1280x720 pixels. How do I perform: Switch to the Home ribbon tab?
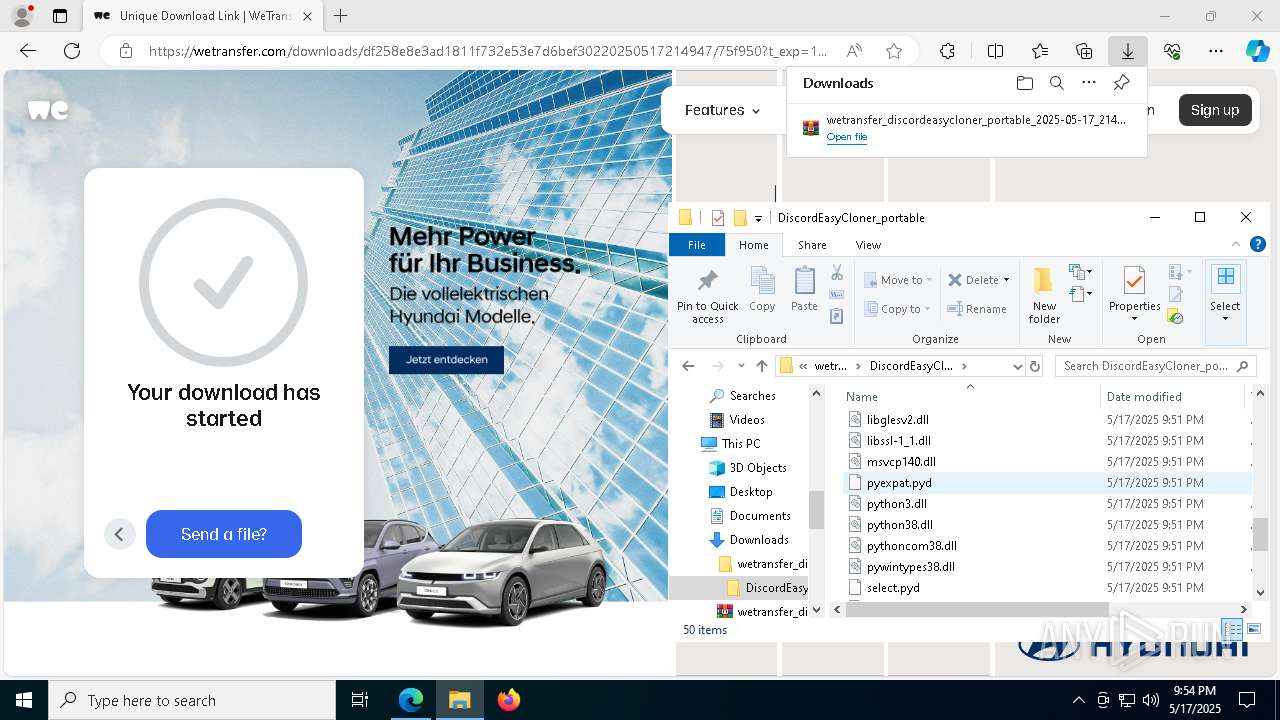pyautogui.click(x=753, y=245)
